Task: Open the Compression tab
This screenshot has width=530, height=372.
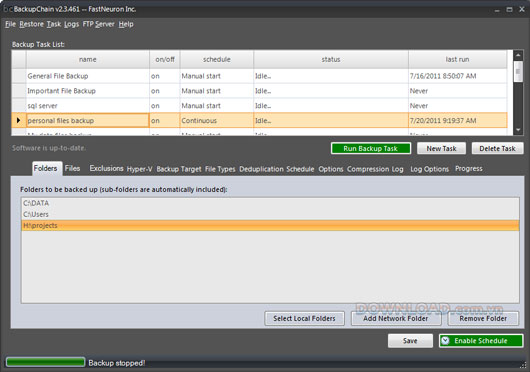Action: coord(368,169)
